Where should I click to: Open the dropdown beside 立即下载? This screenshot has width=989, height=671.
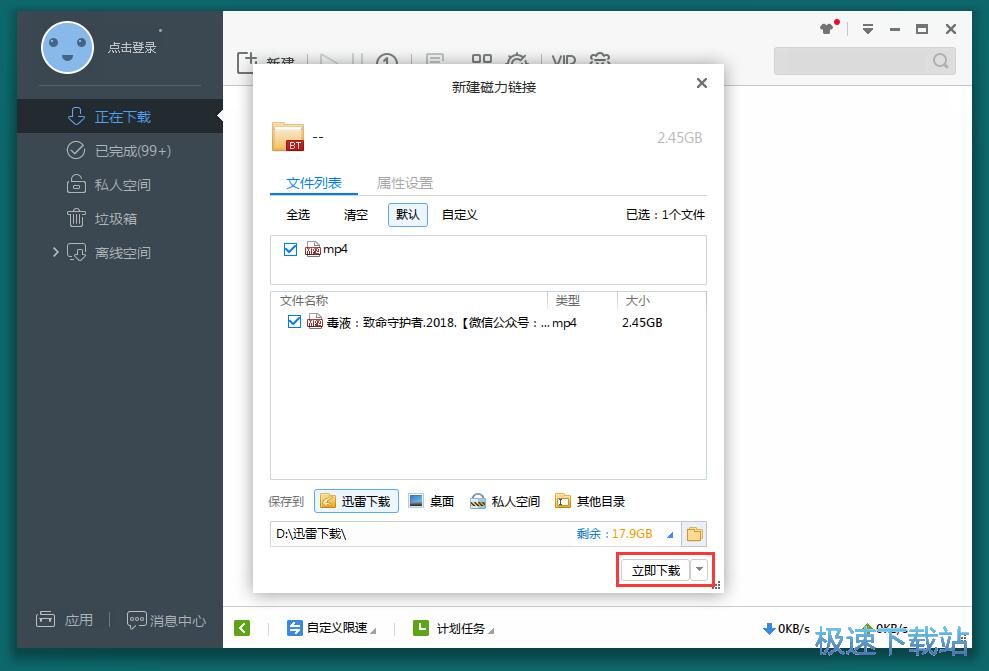coord(699,570)
